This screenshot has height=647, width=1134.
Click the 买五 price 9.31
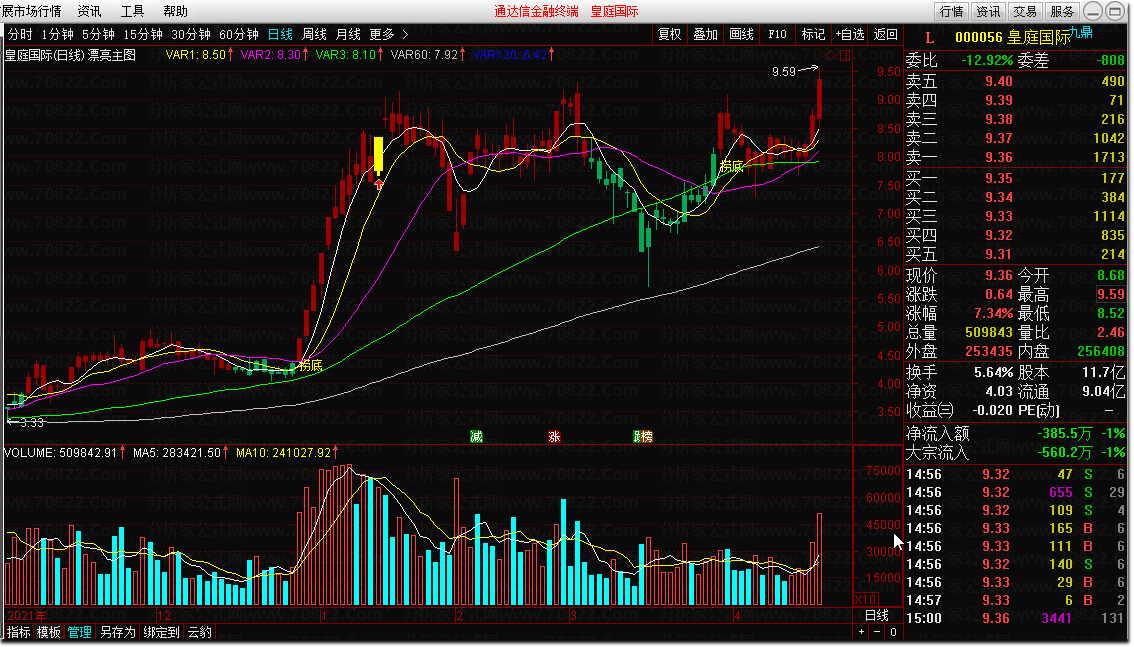(998, 254)
